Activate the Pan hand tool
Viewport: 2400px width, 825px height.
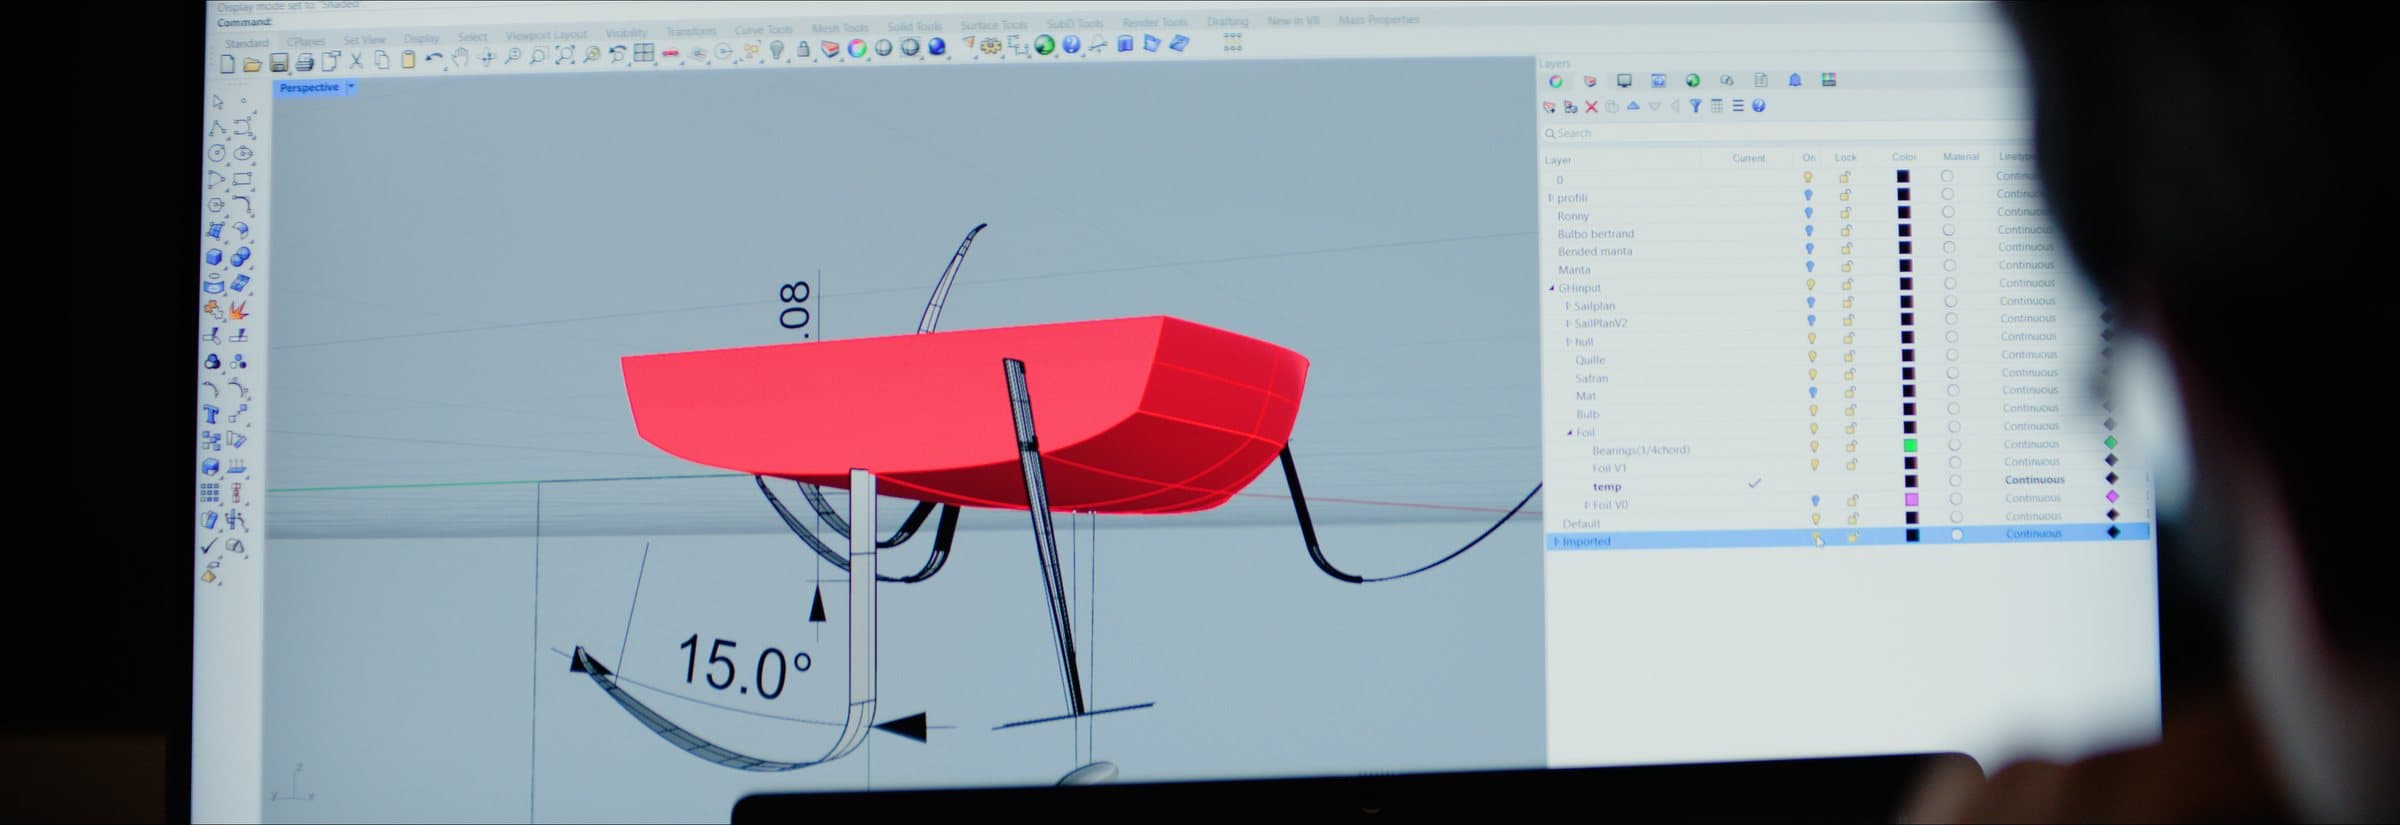pyautogui.click(x=460, y=58)
